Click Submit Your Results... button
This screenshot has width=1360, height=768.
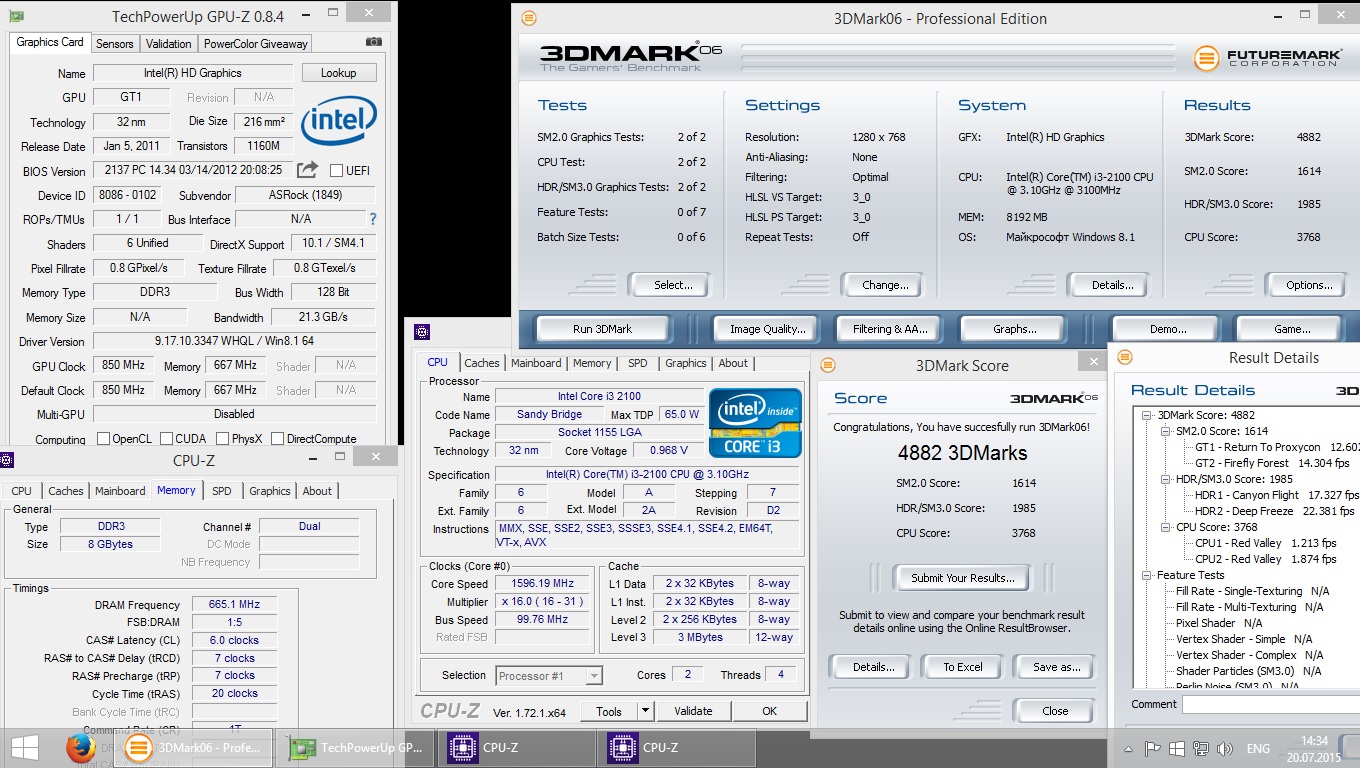click(963, 578)
